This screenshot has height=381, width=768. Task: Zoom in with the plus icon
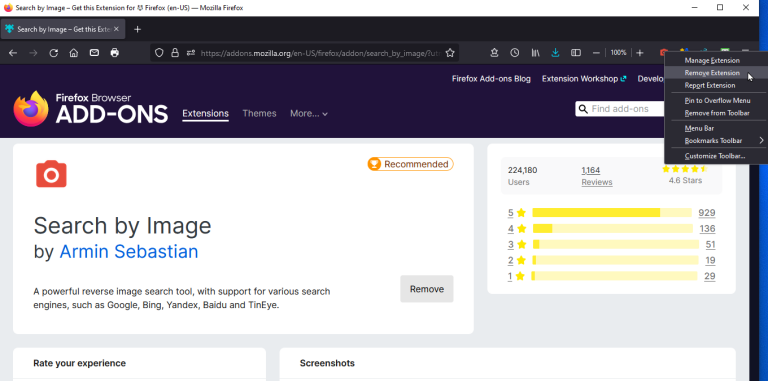click(x=640, y=53)
